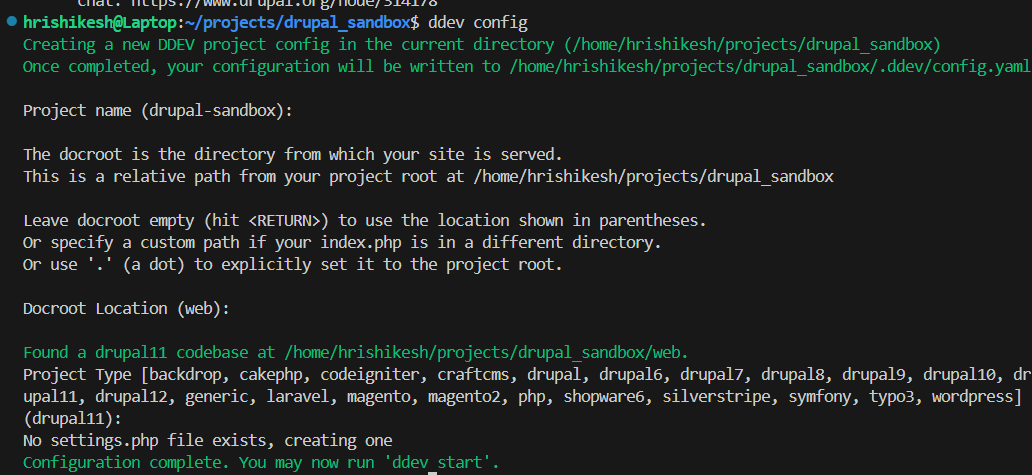This screenshot has height=475, width=1032.
Task: Click the 'Found a drupal11 codebase' line
Action: pyautogui.click(x=355, y=352)
